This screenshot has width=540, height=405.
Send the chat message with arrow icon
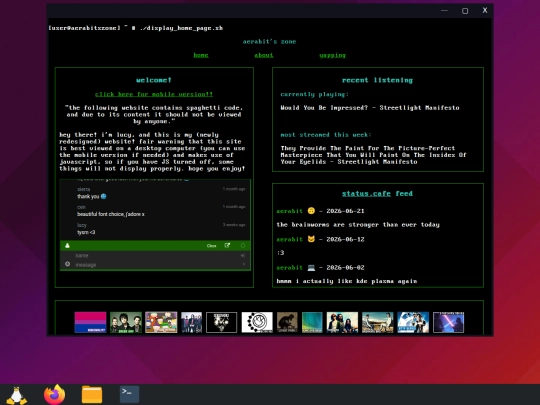(x=243, y=264)
